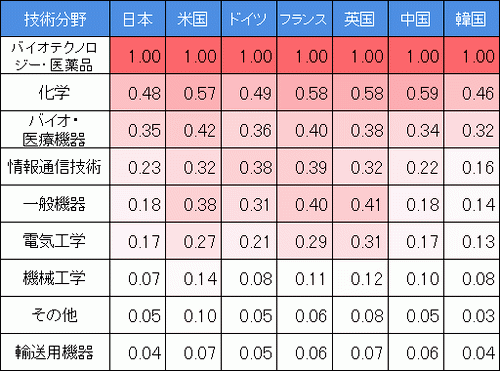Click the 韓国 column header
This screenshot has width=500, height=371.
point(472,19)
